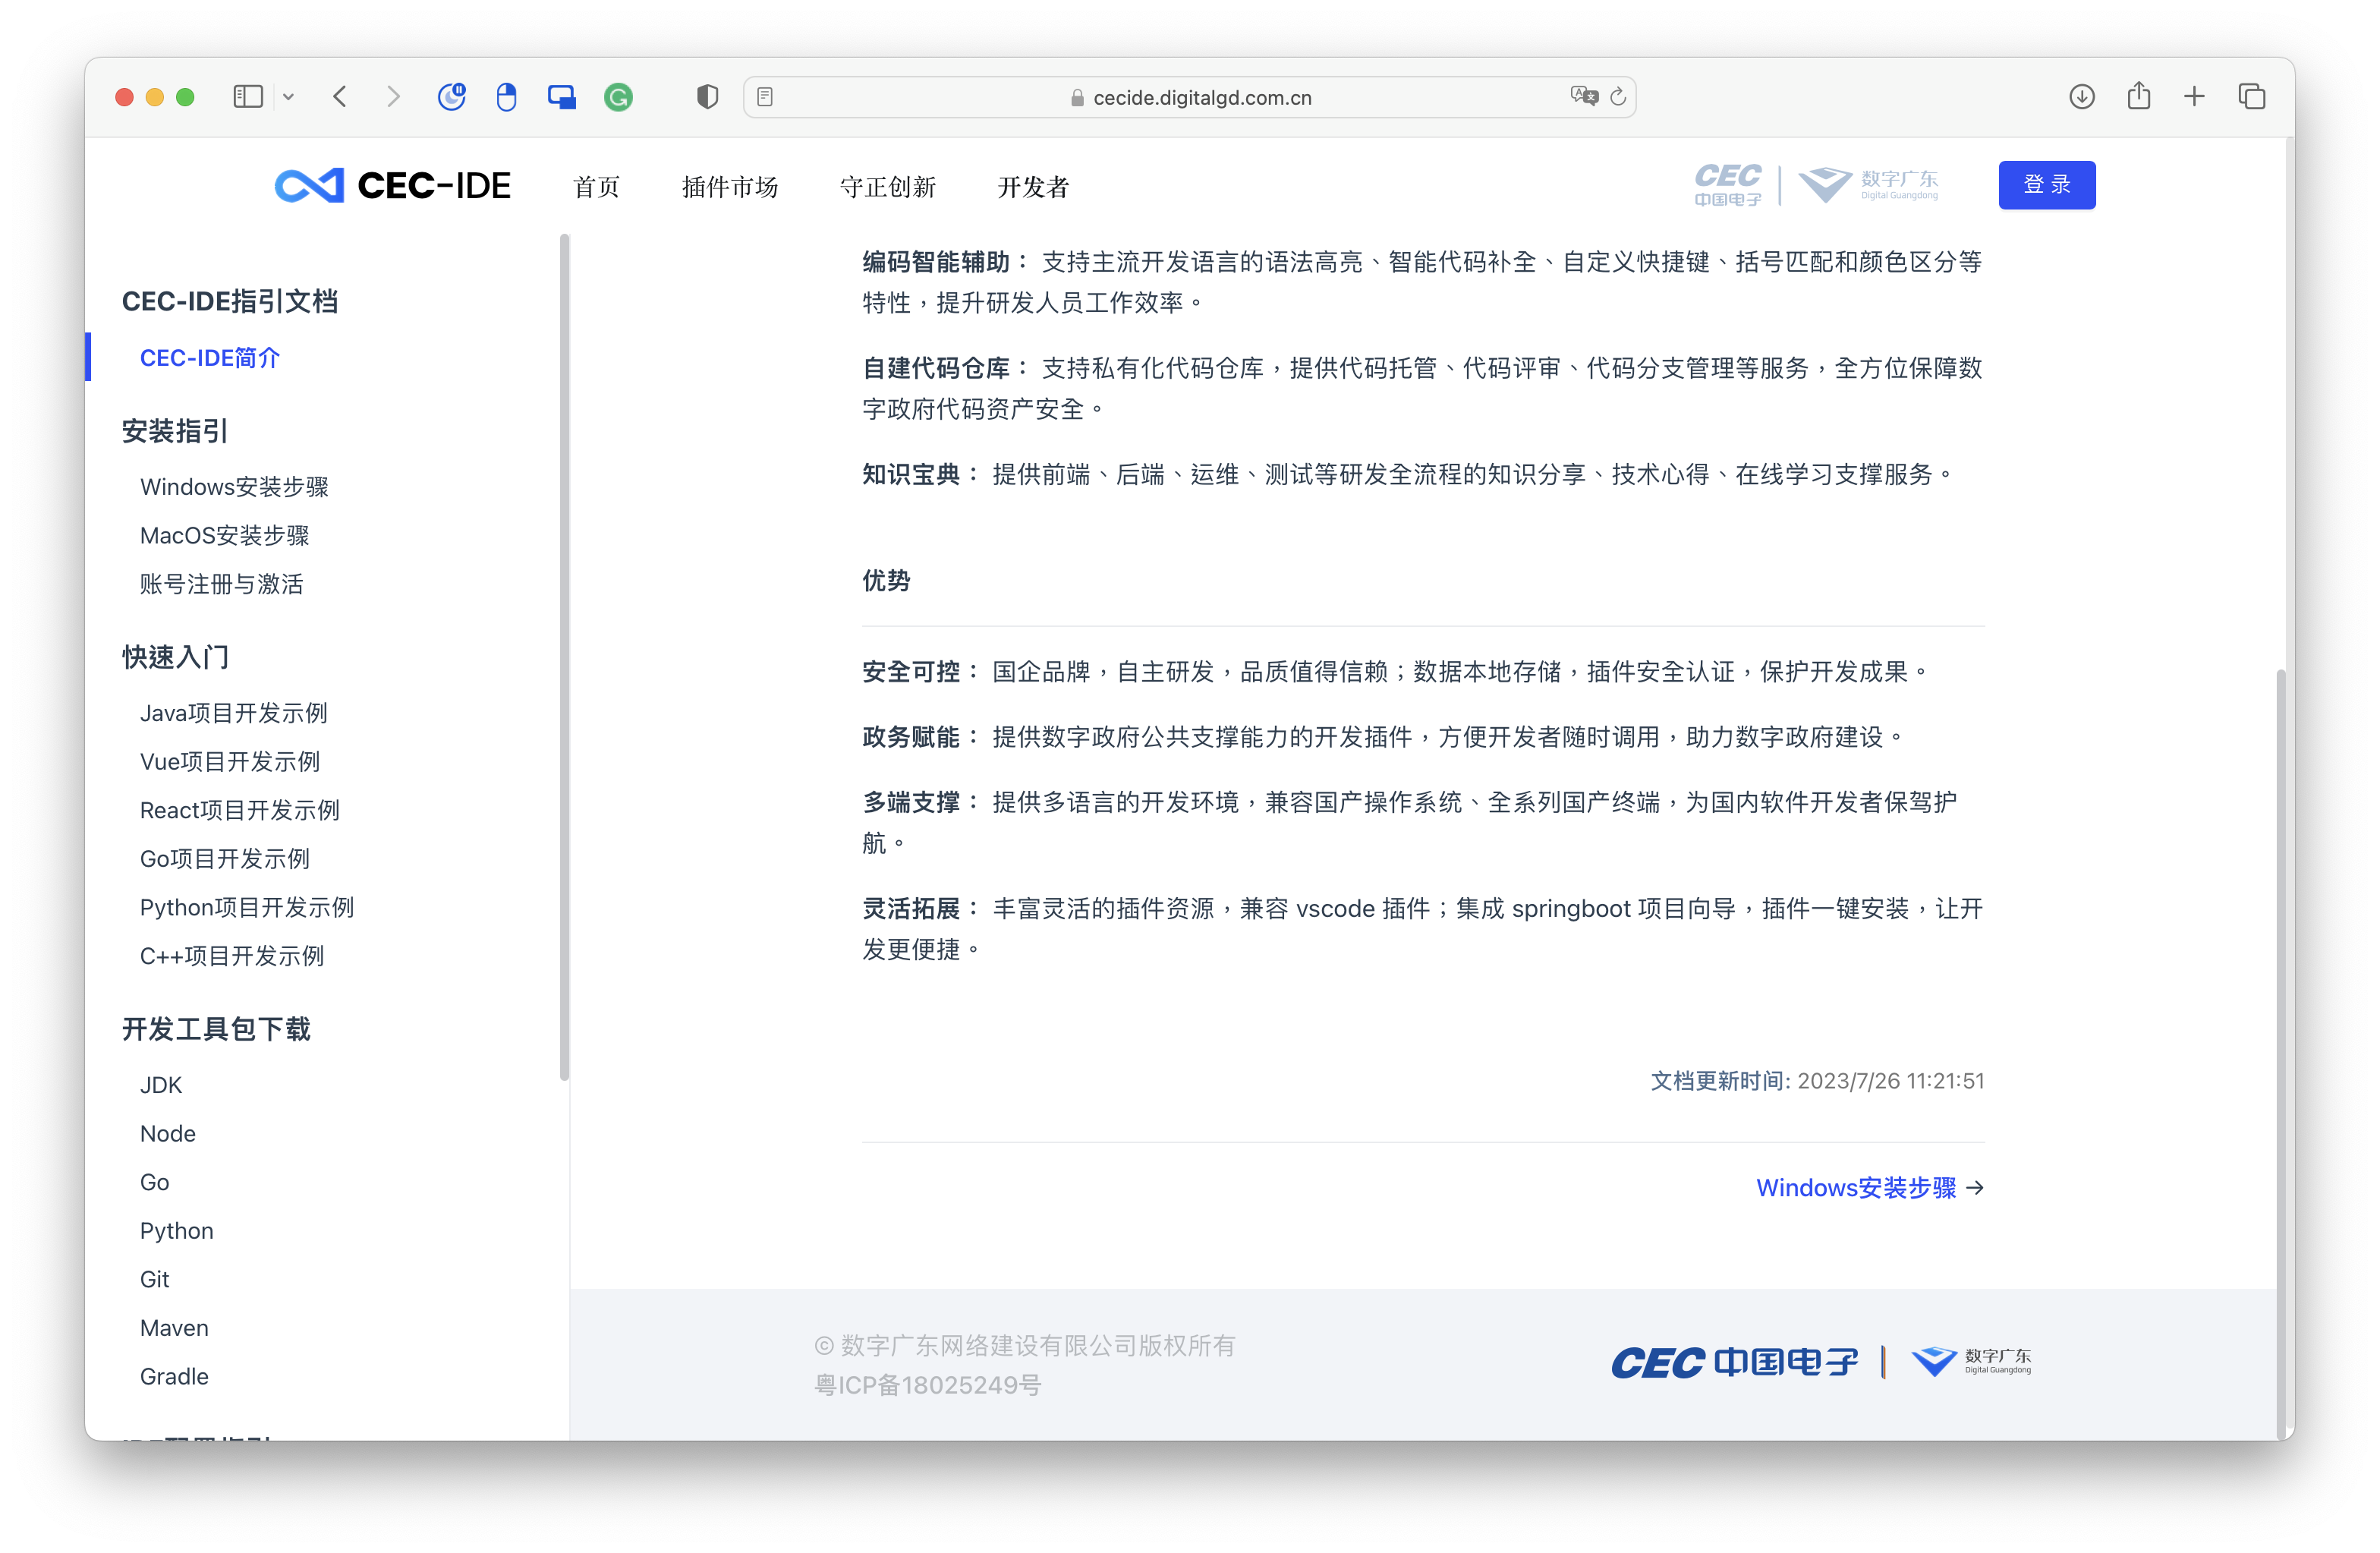
Task: Click the reader view icon in address bar
Action: point(766,96)
